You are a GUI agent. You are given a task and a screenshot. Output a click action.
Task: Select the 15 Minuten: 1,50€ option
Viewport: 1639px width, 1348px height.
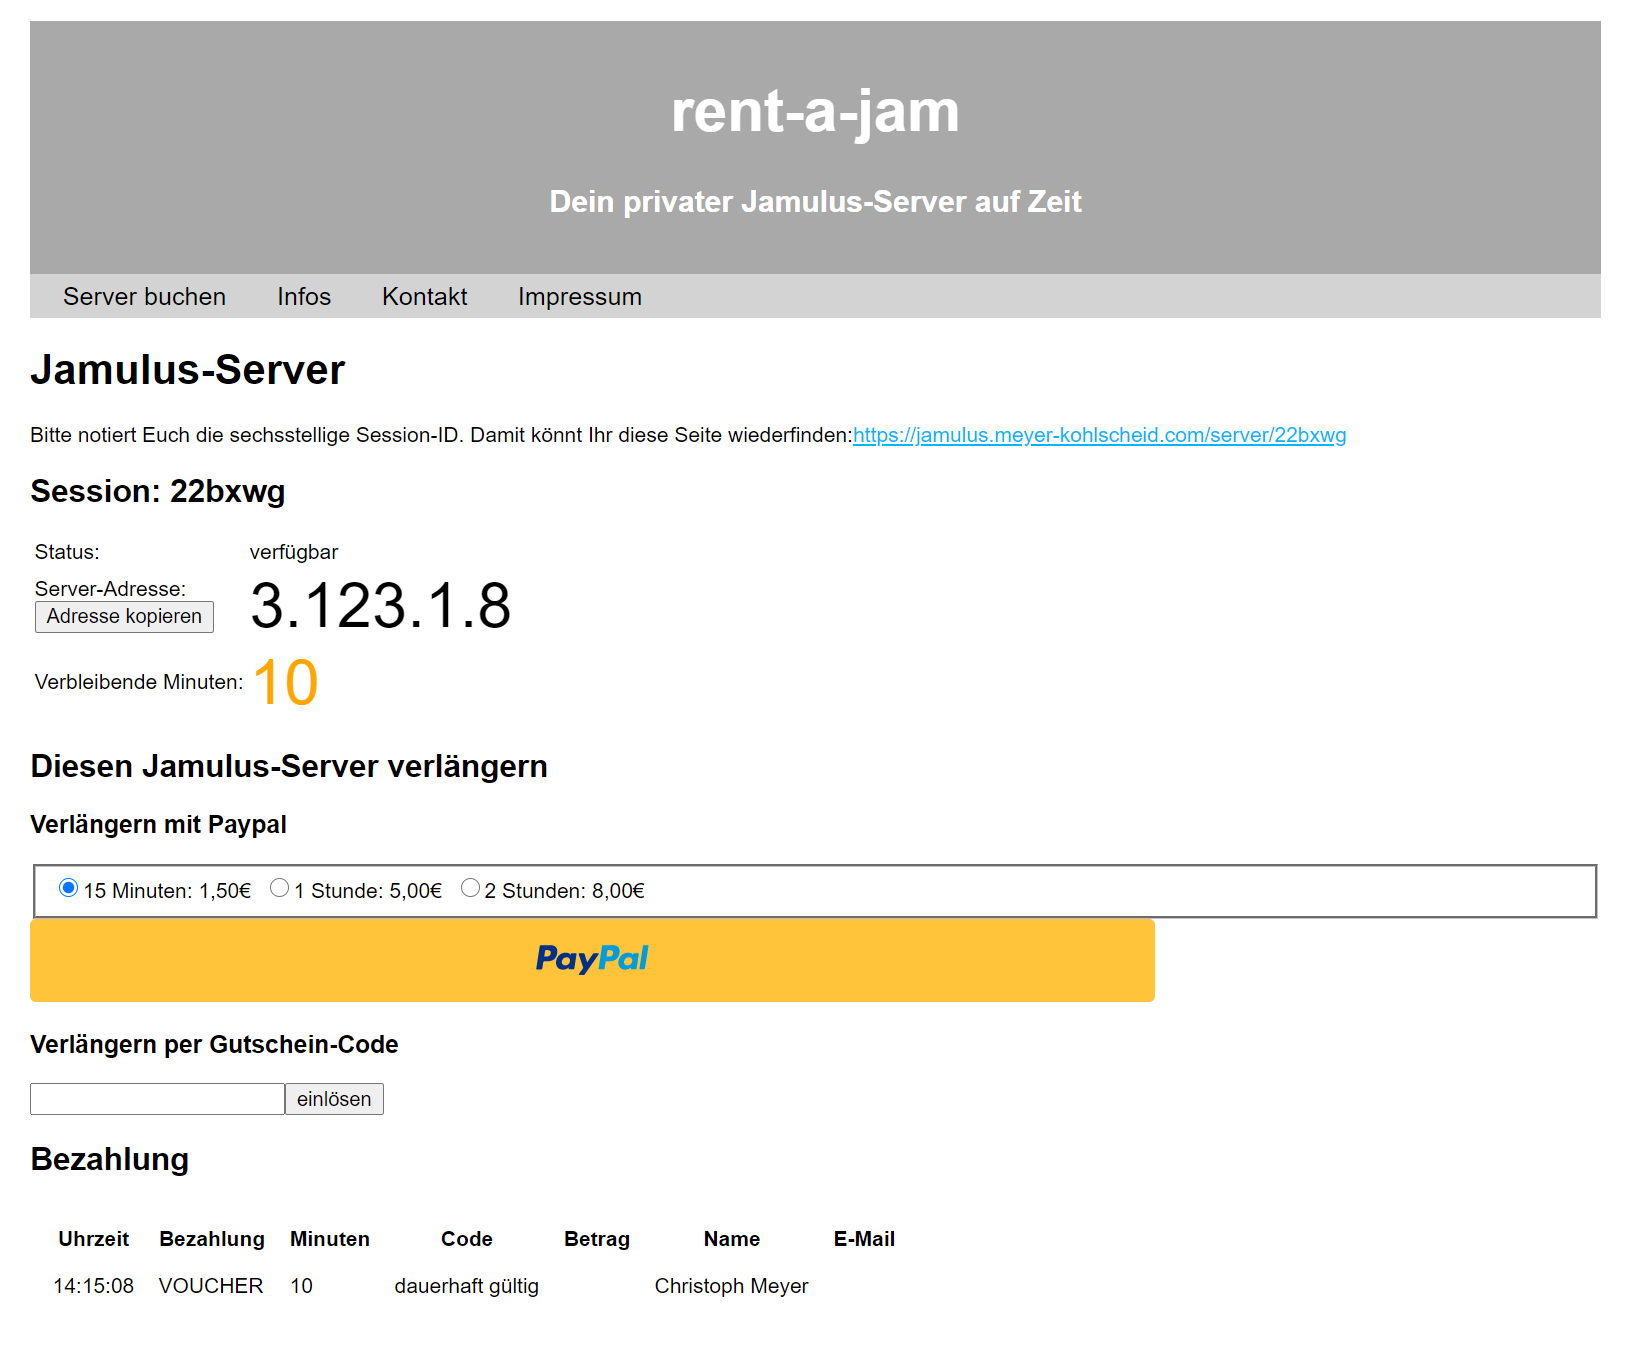[69, 888]
